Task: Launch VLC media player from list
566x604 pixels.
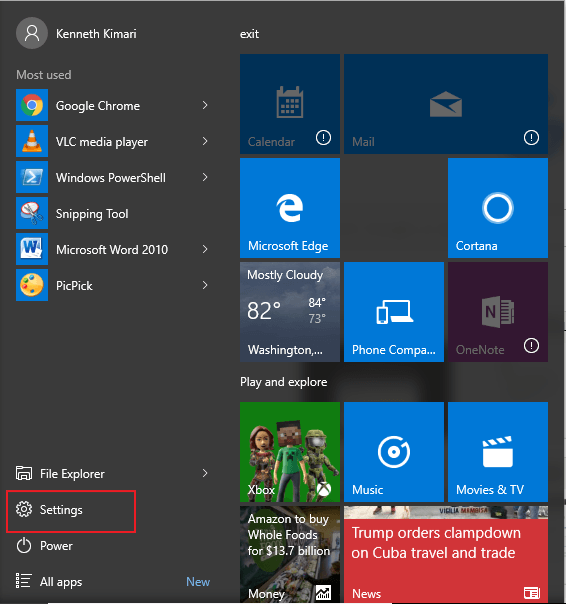Action: pyautogui.click(x=113, y=141)
